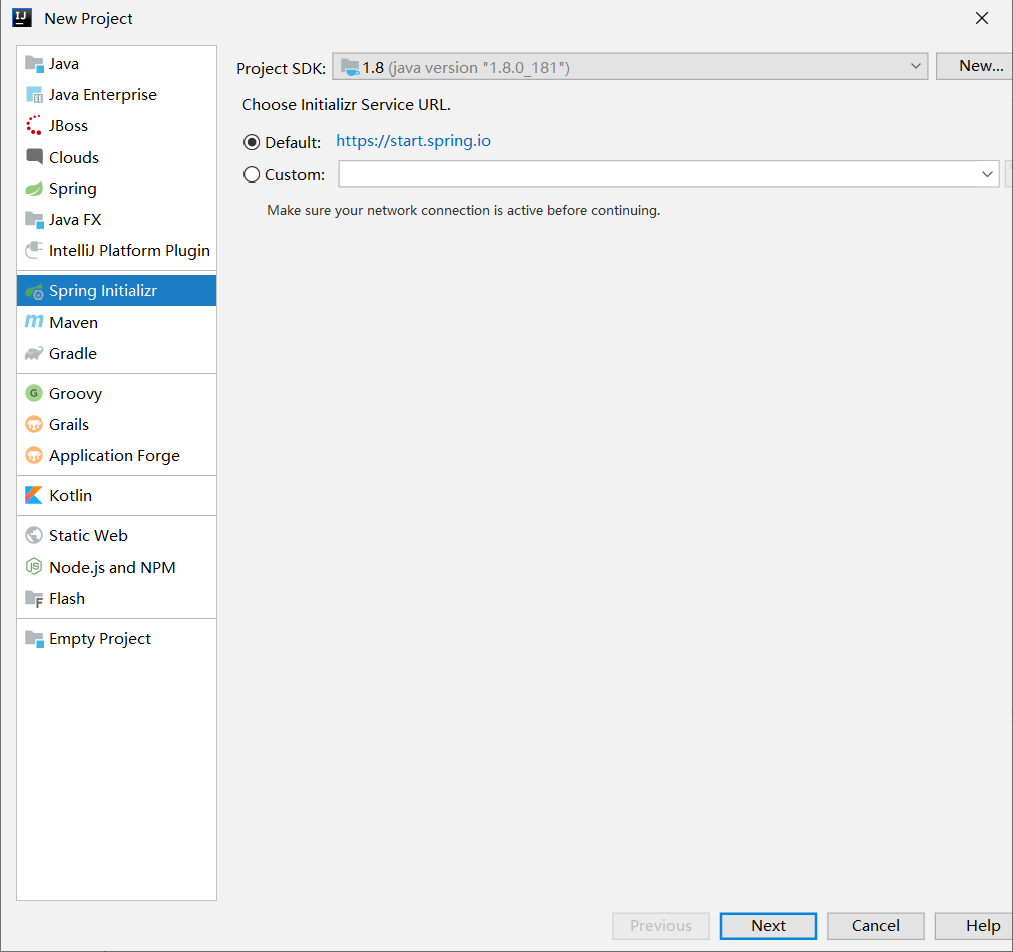The width and height of the screenshot is (1013, 952).
Task: Expand the Custom URL dropdown arrow
Action: pos(987,174)
